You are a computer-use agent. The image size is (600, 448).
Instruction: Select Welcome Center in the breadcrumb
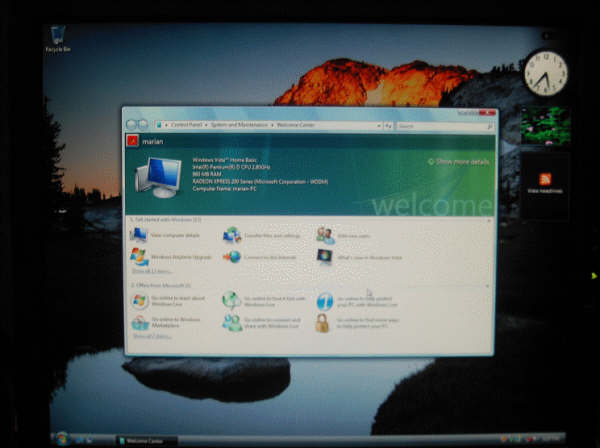(295, 125)
